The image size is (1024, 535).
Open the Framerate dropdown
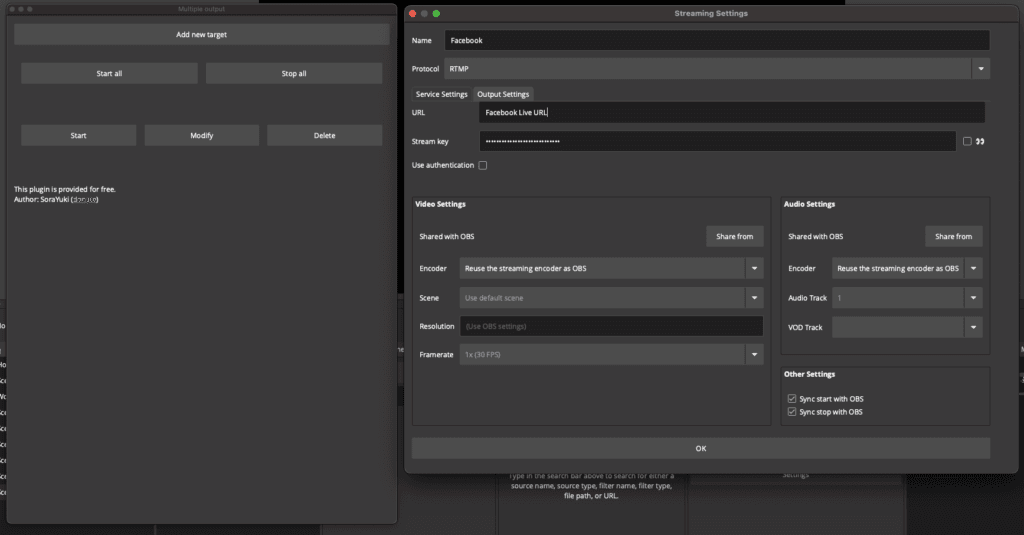pyautogui.click(x=611, y=355)
